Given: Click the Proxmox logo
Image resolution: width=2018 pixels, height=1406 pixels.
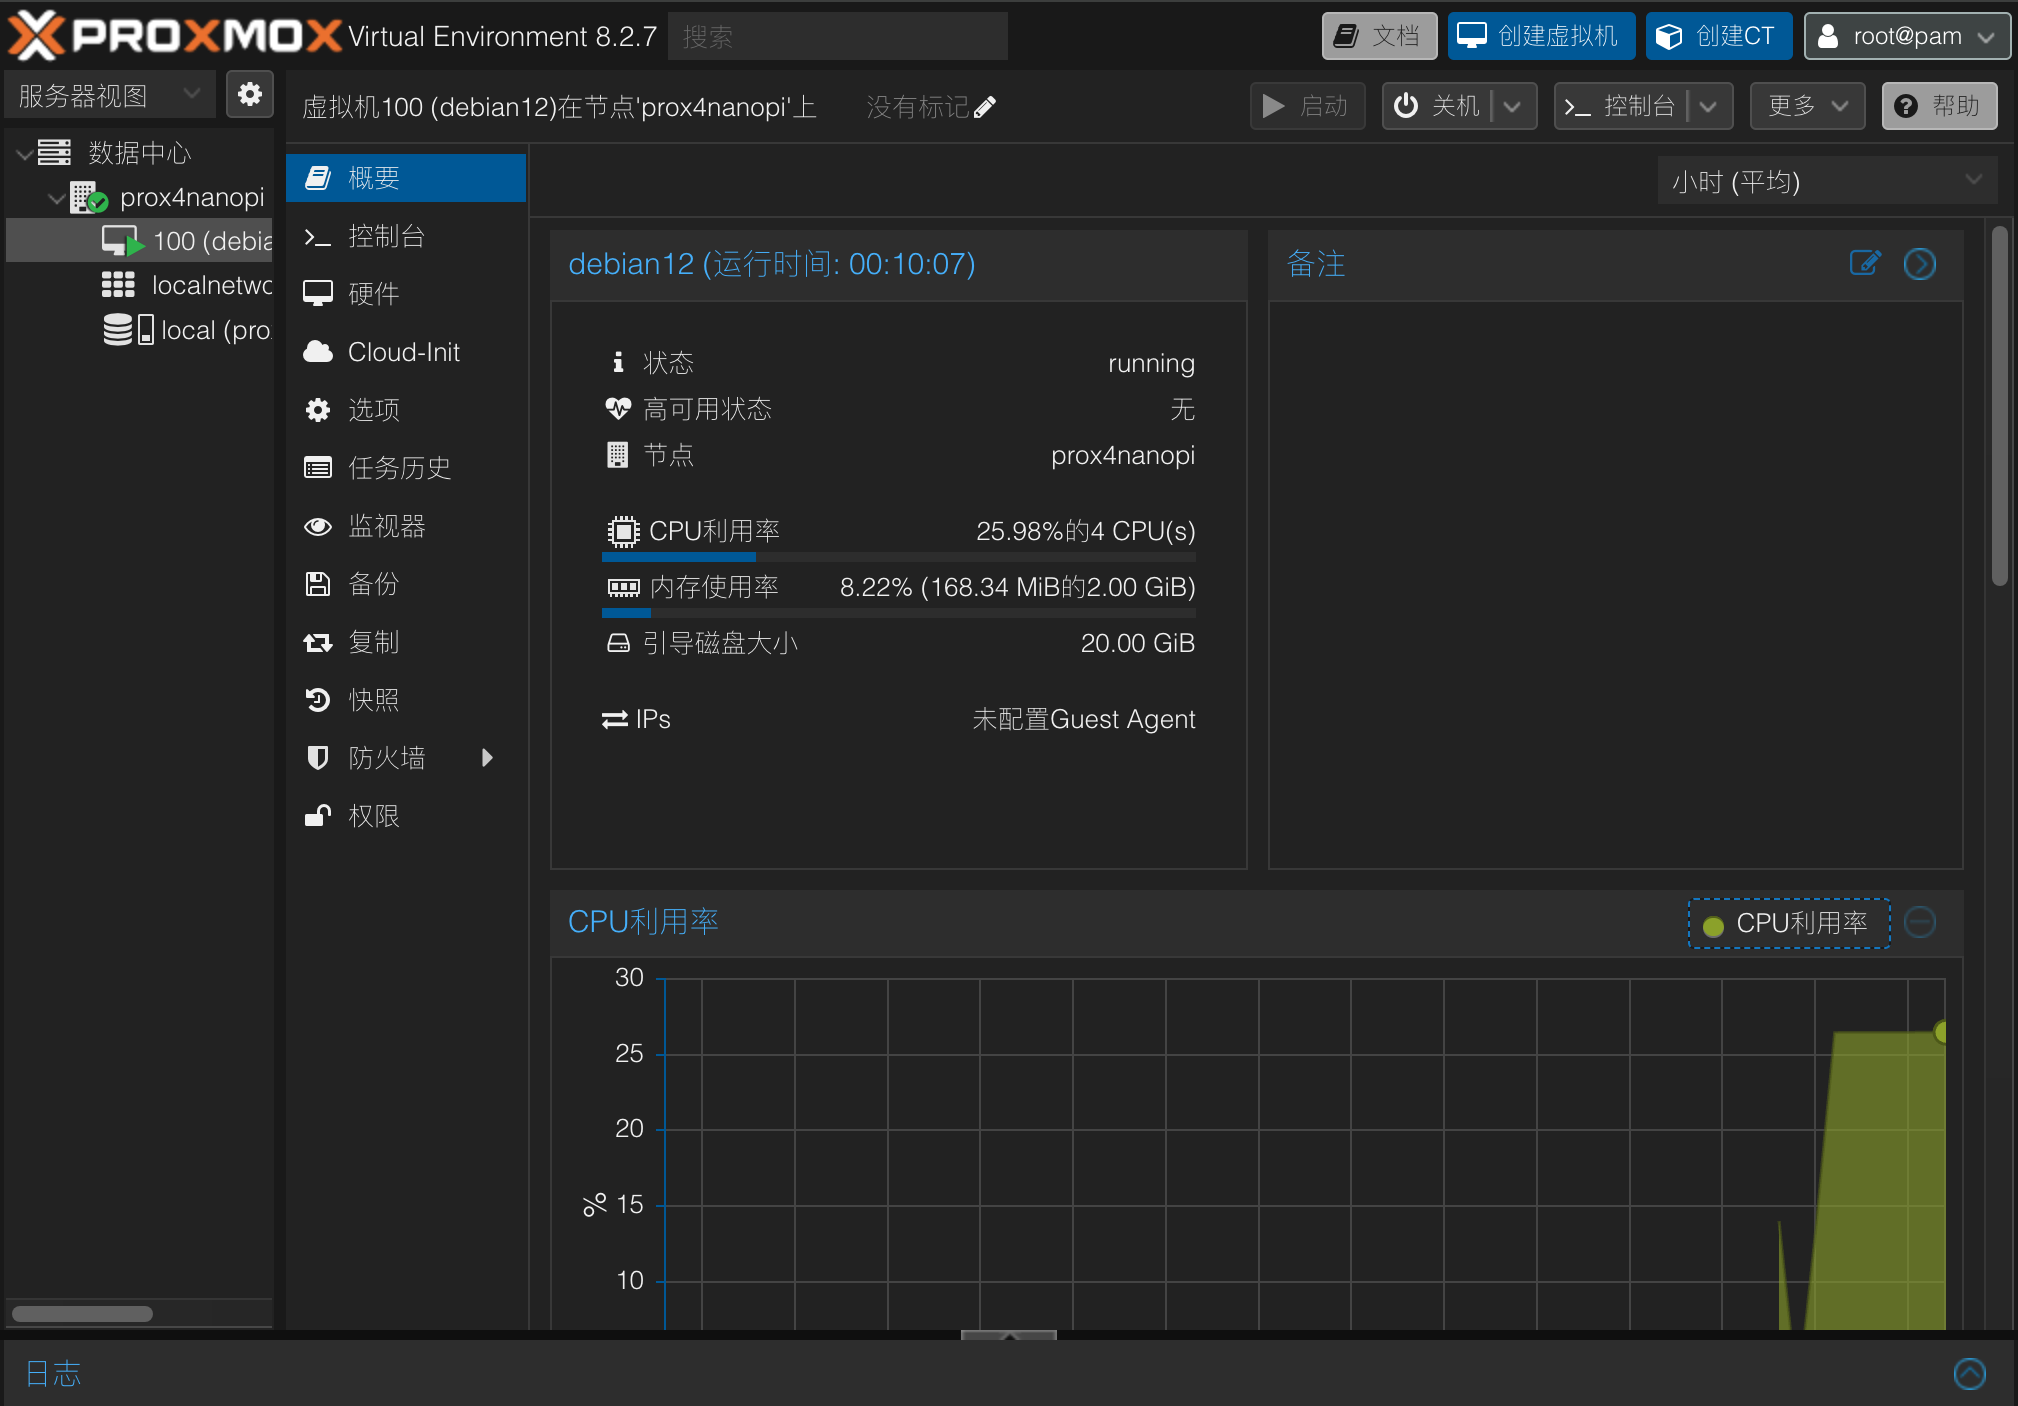Looking at the screenshot, I should point(174,36).
